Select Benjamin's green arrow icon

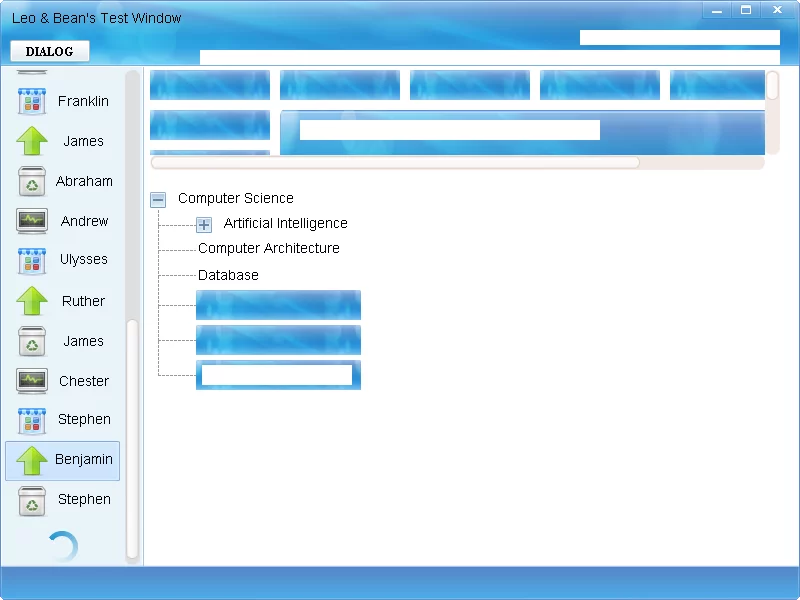tap(32, 460)
